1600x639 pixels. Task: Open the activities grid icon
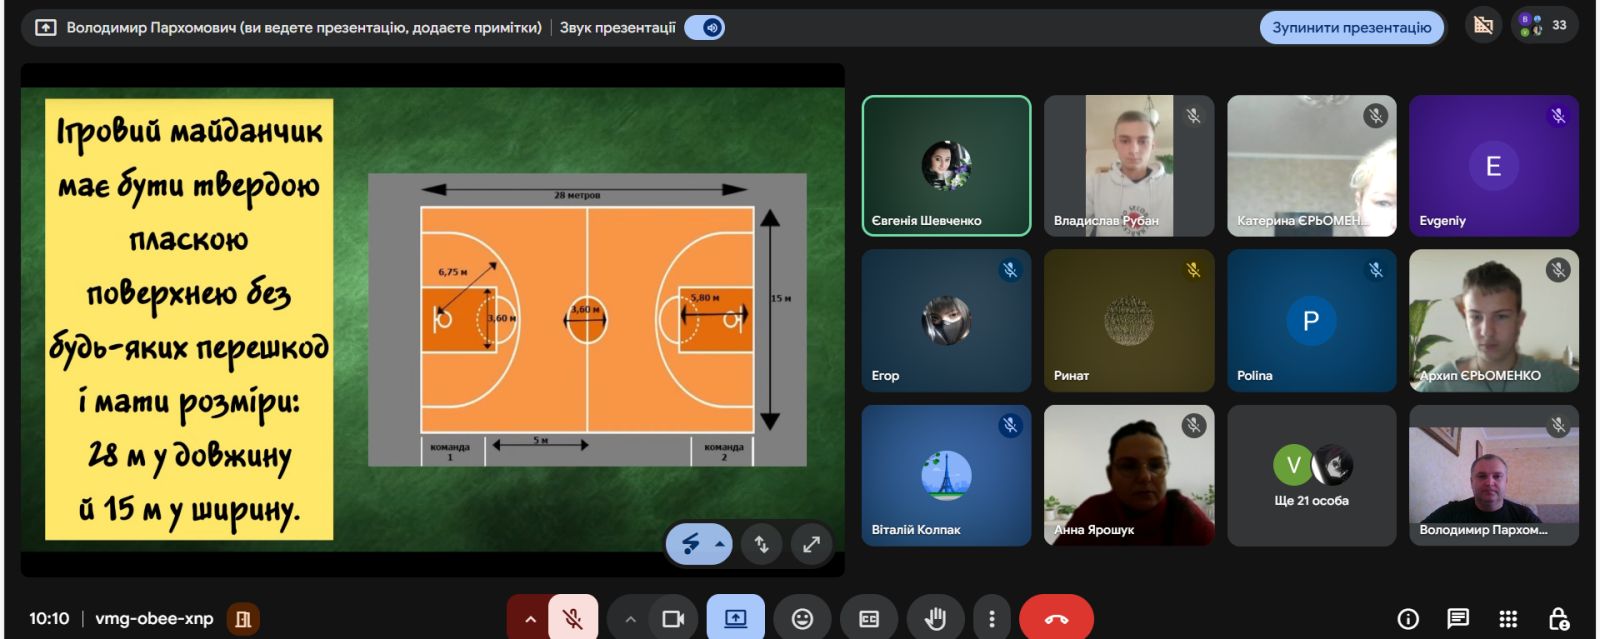[x=1508, y=619]
